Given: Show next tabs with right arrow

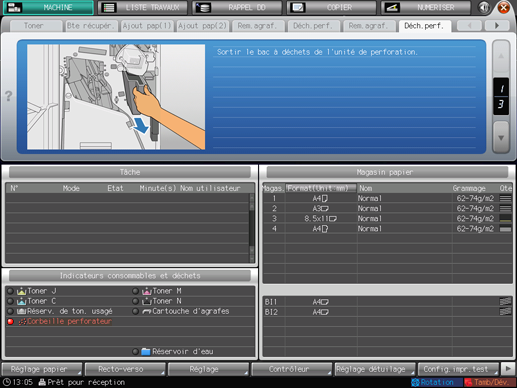Looking at the screenshot, I should pos(497,25).
